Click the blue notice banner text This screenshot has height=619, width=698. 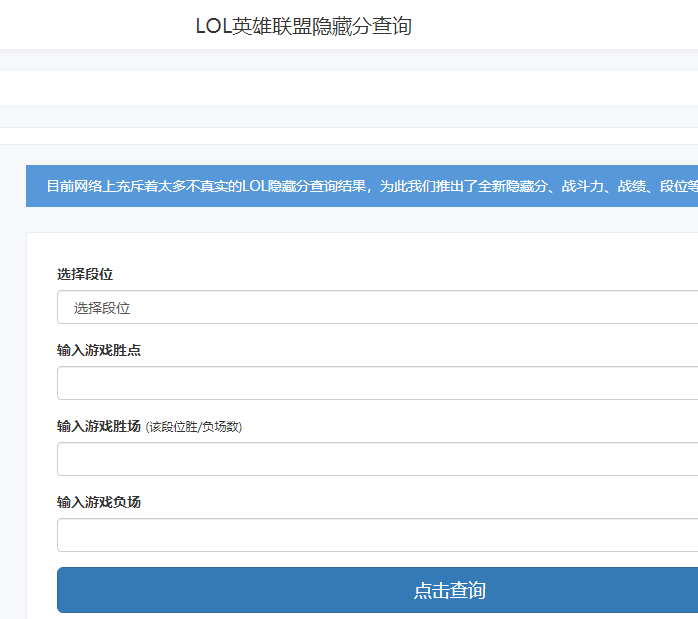click(x=372, y=186)
